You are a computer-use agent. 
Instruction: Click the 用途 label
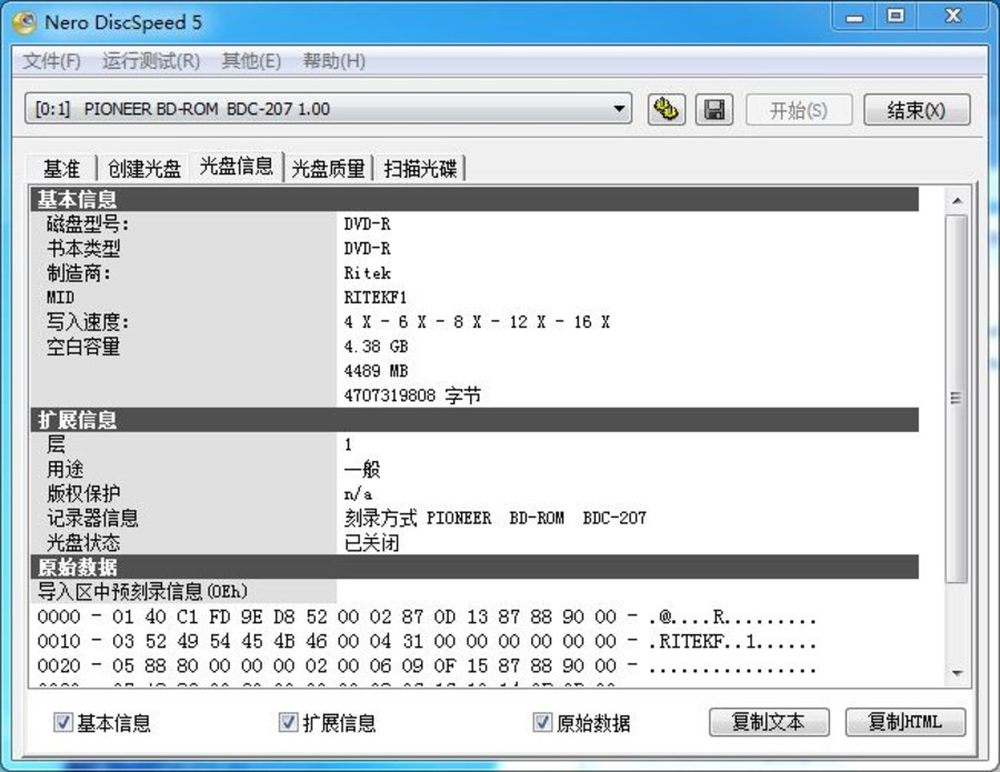(x=64, y=470)
